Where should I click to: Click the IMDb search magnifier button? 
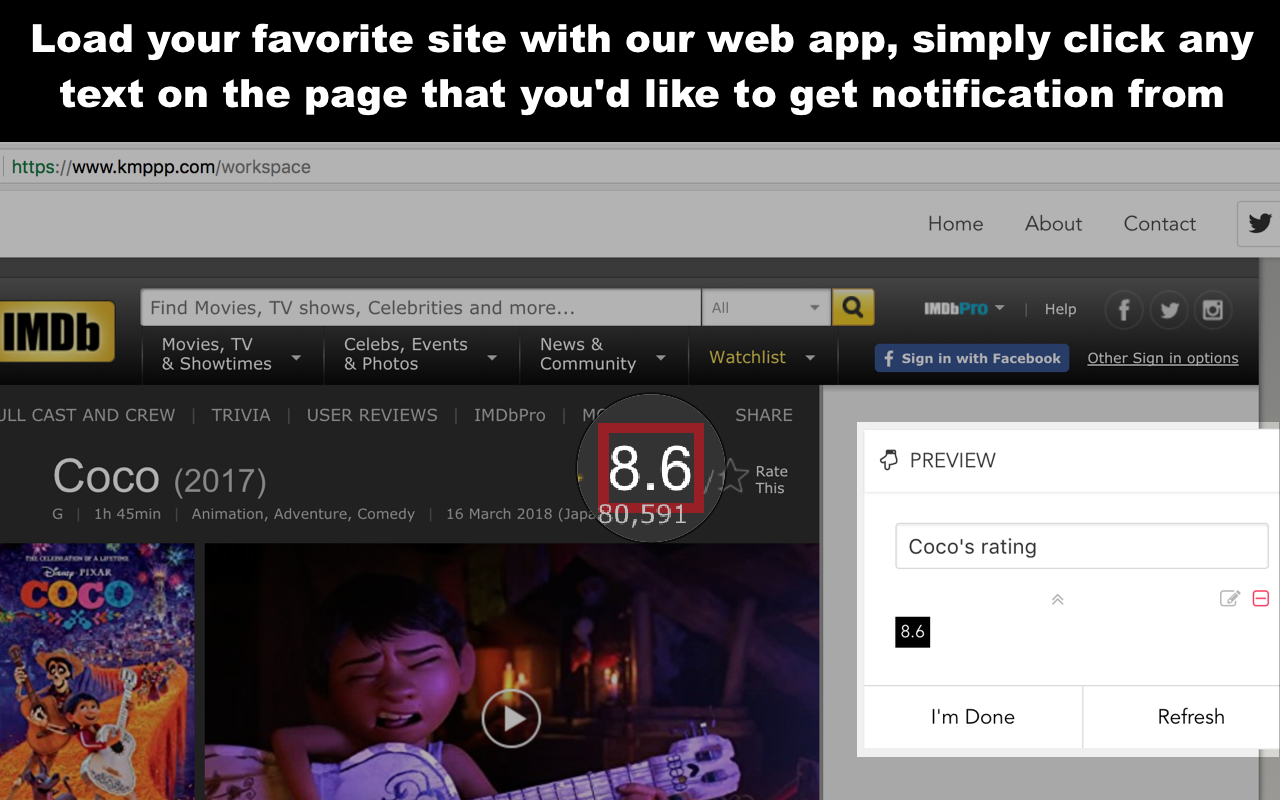pos(853,308)
